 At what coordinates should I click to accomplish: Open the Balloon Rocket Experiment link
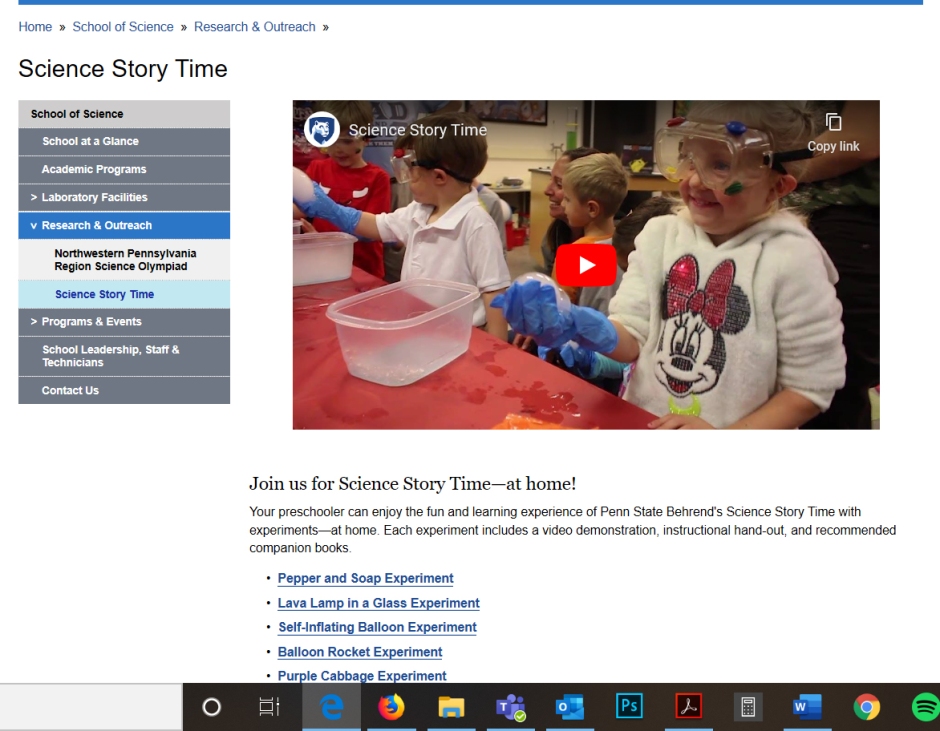(x=359, y=652)
